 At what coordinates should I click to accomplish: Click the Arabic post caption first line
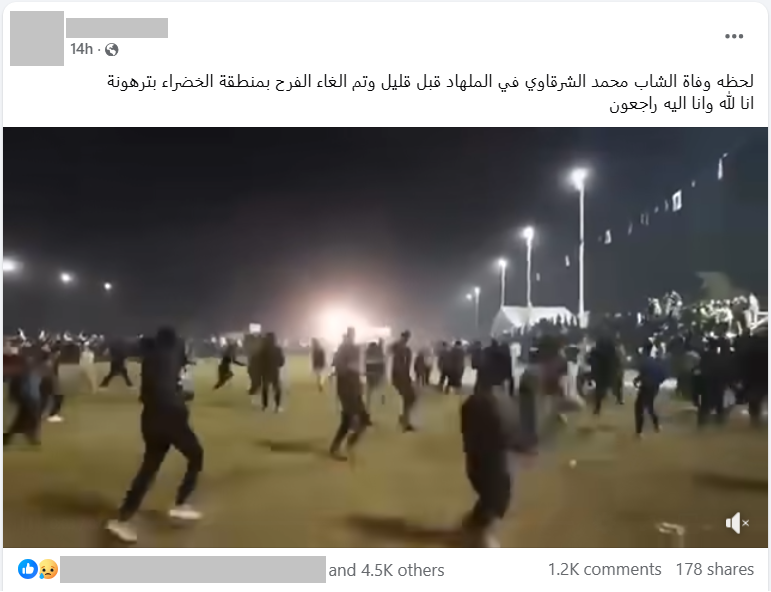(430, 82)
